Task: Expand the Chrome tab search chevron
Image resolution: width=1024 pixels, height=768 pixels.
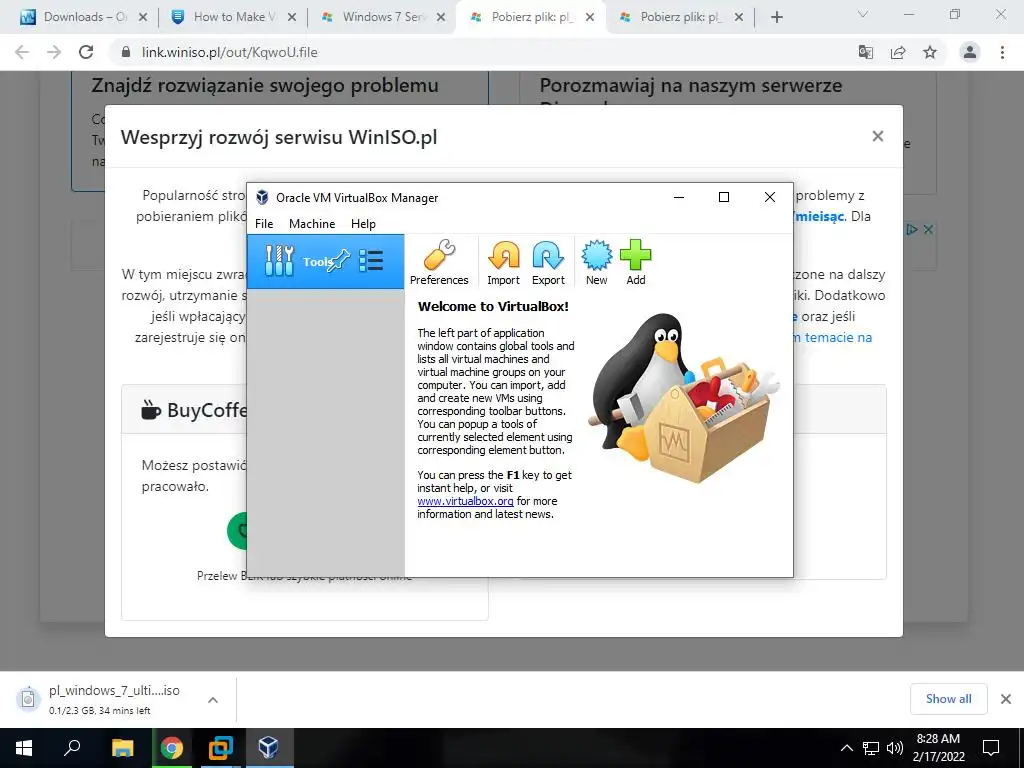Action: coord(862,14)
